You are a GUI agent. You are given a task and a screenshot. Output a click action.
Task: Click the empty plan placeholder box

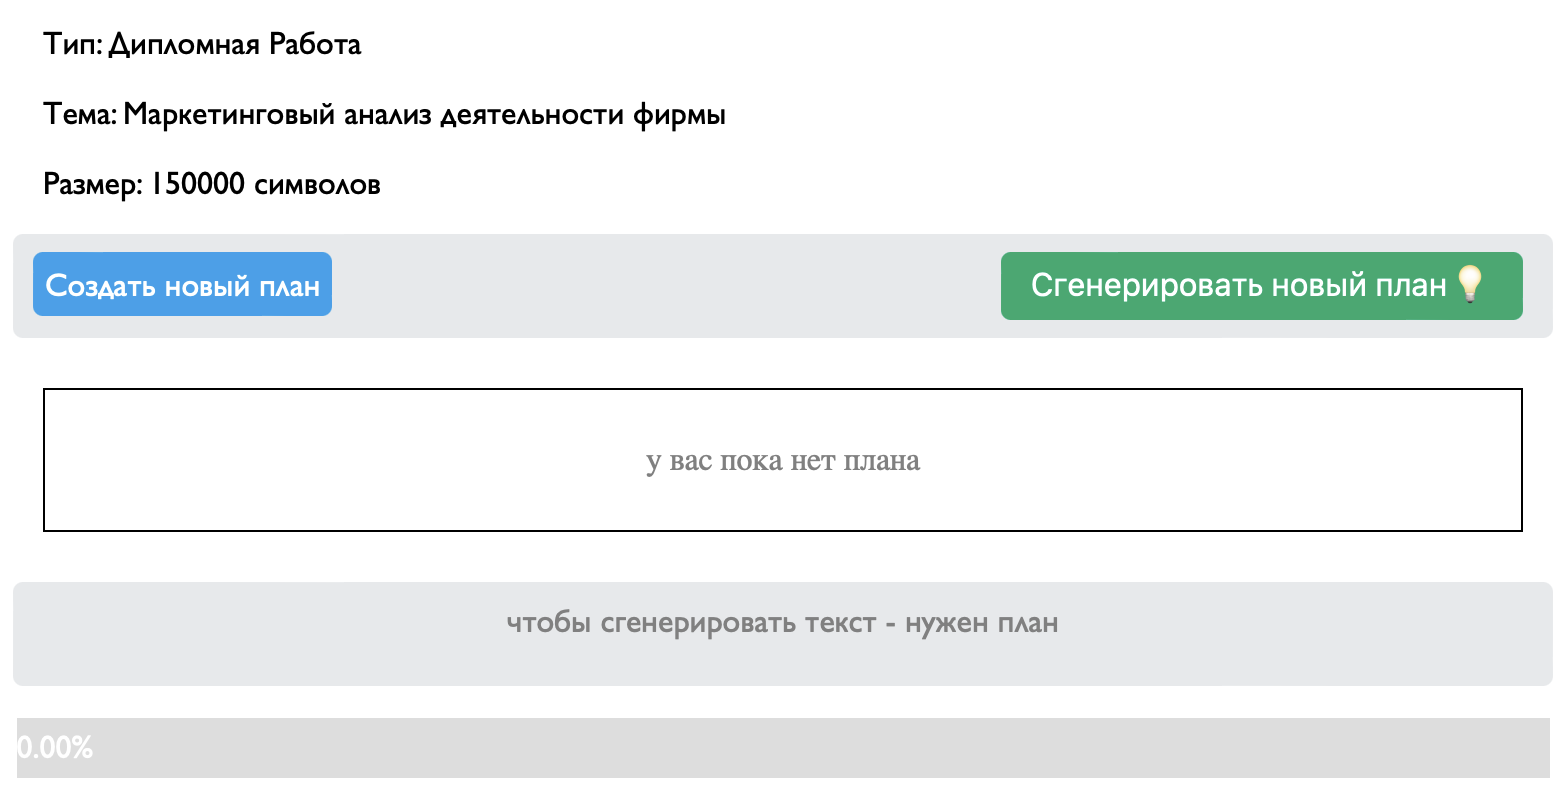point(783,460)
